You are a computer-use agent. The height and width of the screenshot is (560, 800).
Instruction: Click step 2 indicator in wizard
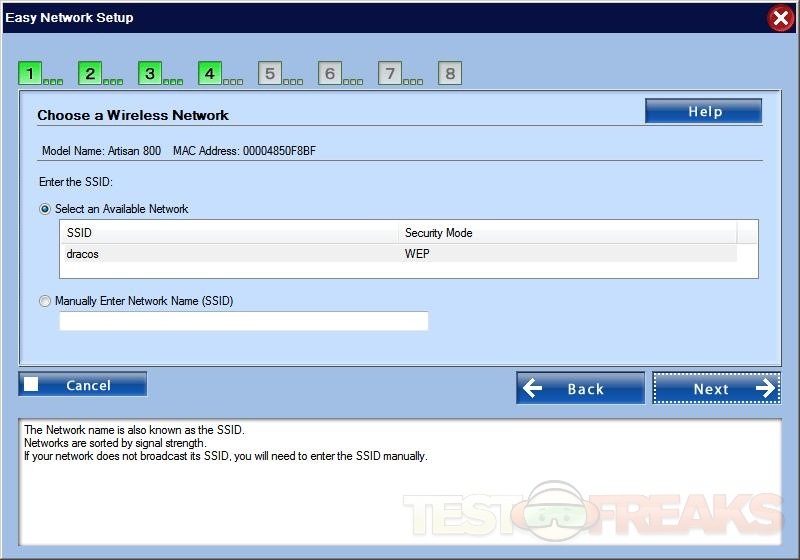pyautogui.click(x=90, y=73)
